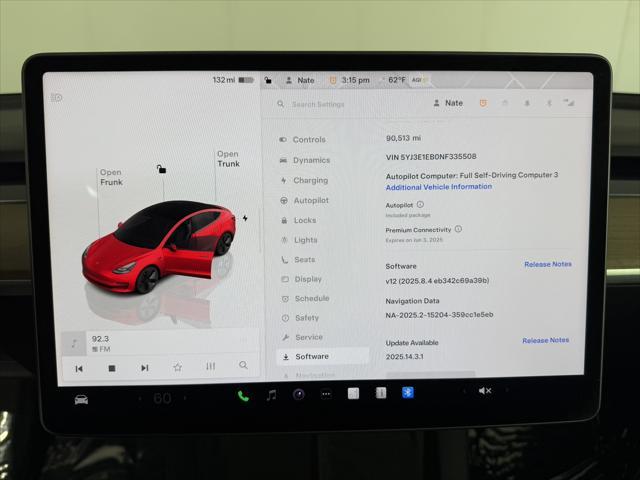Open Seats settings section
The height and width of the screenshot is (480, 640).
click(298, 260)
